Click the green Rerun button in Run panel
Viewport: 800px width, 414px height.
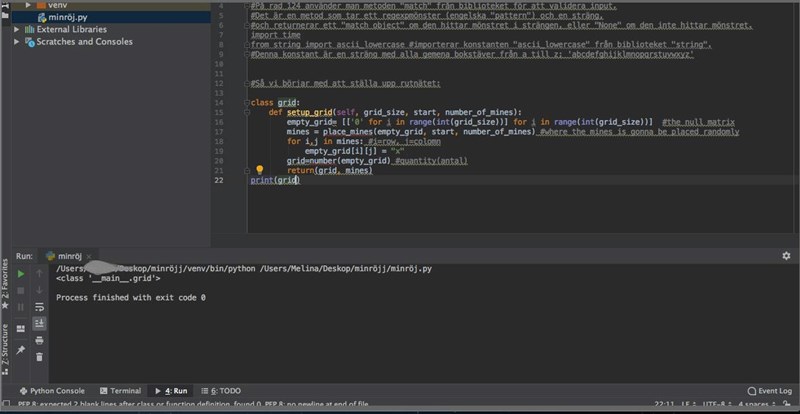coord(20,273)
